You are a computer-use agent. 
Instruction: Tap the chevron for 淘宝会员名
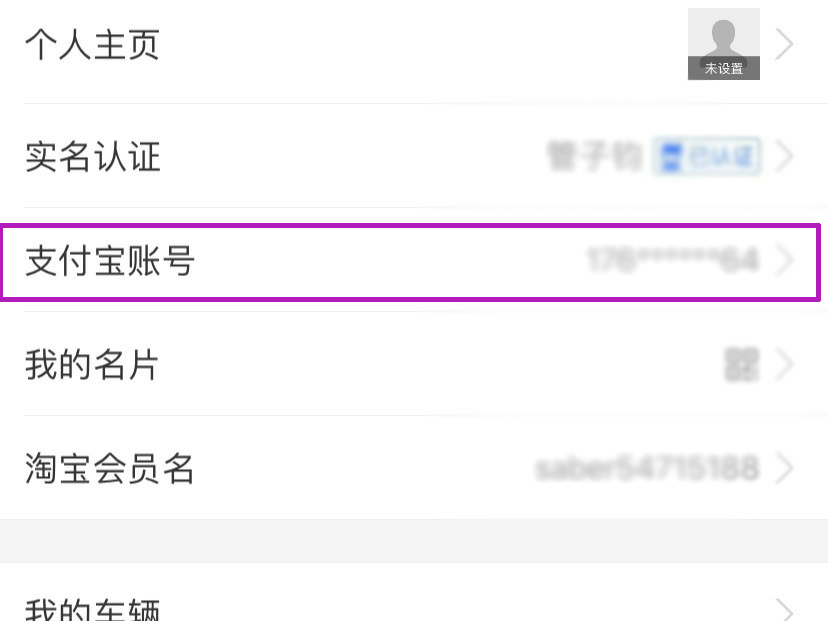tap(784, 468)
